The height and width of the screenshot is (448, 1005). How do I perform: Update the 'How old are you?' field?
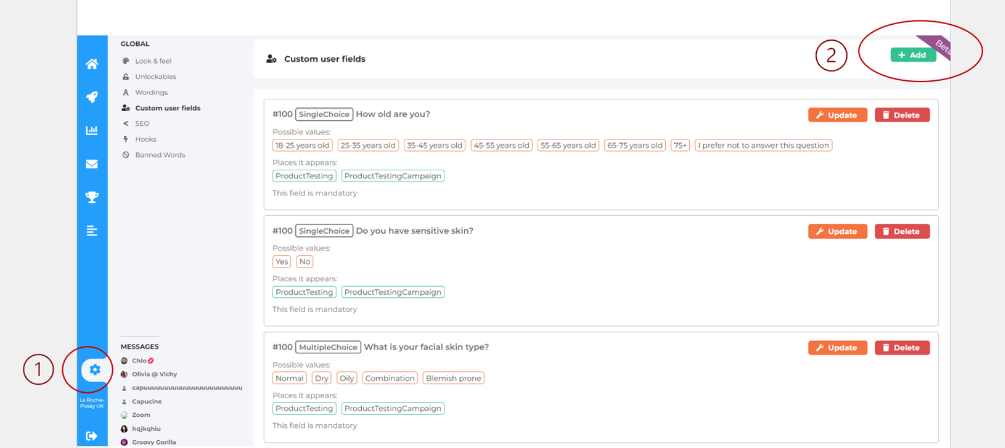[x=837, y=115]
